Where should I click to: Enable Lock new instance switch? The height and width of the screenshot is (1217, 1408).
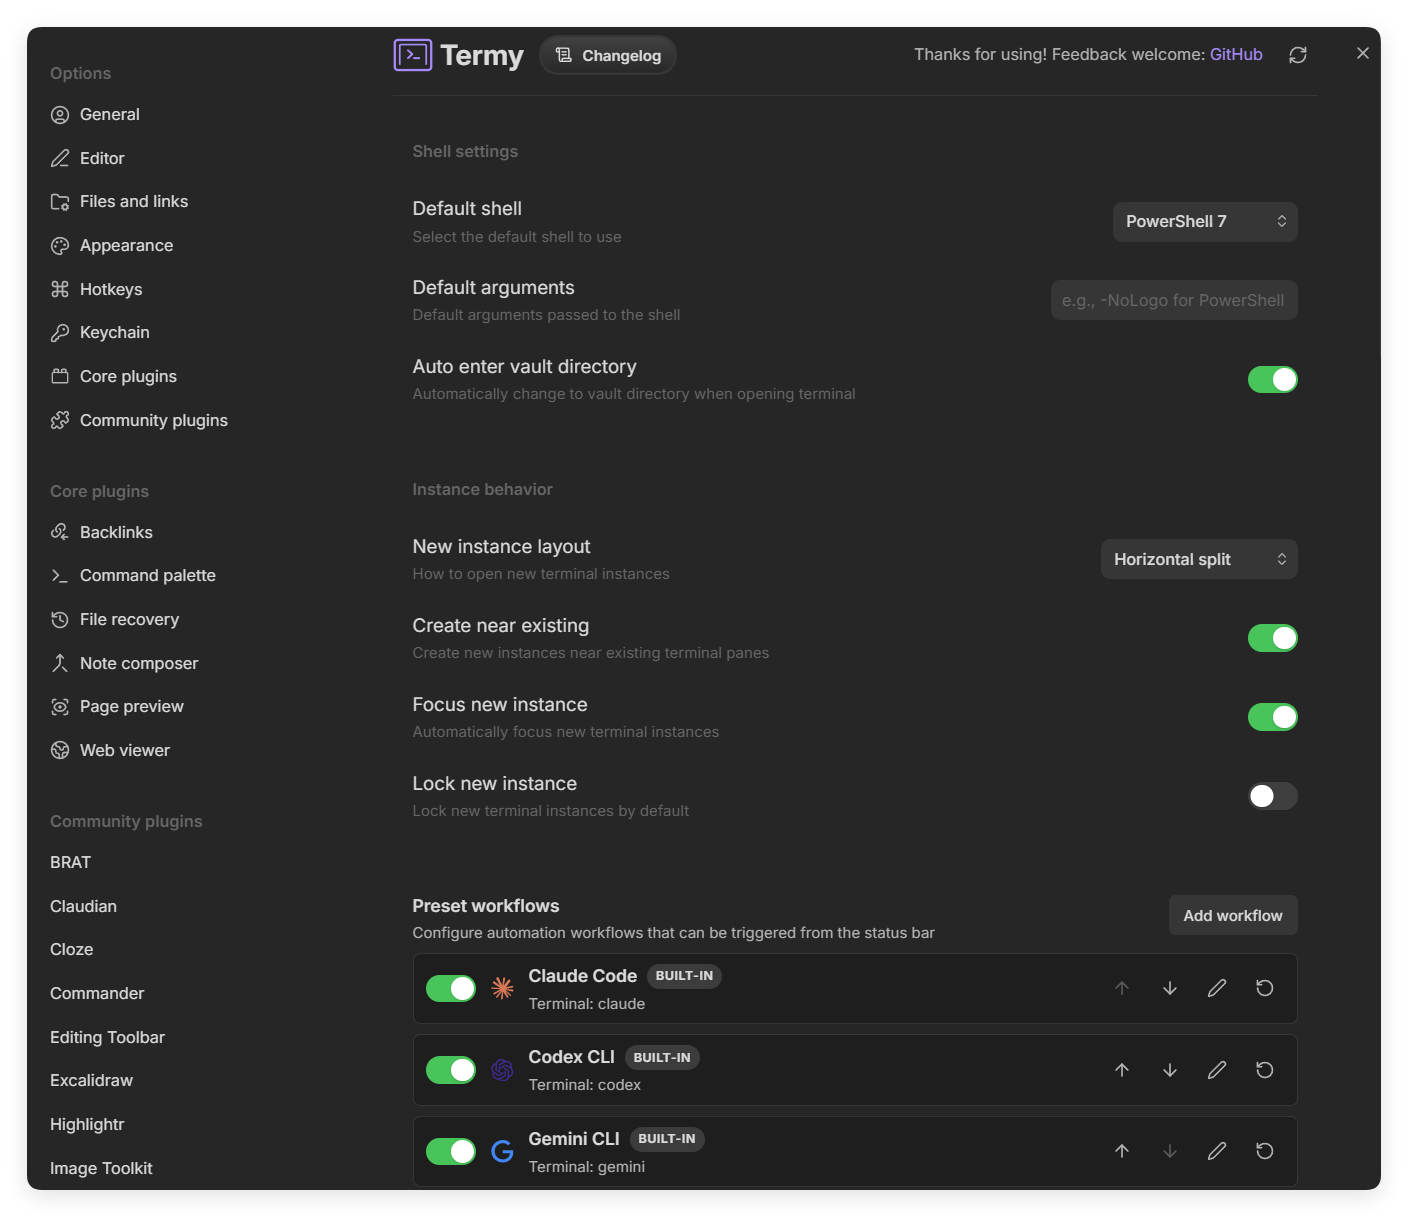pos(1273,796)
